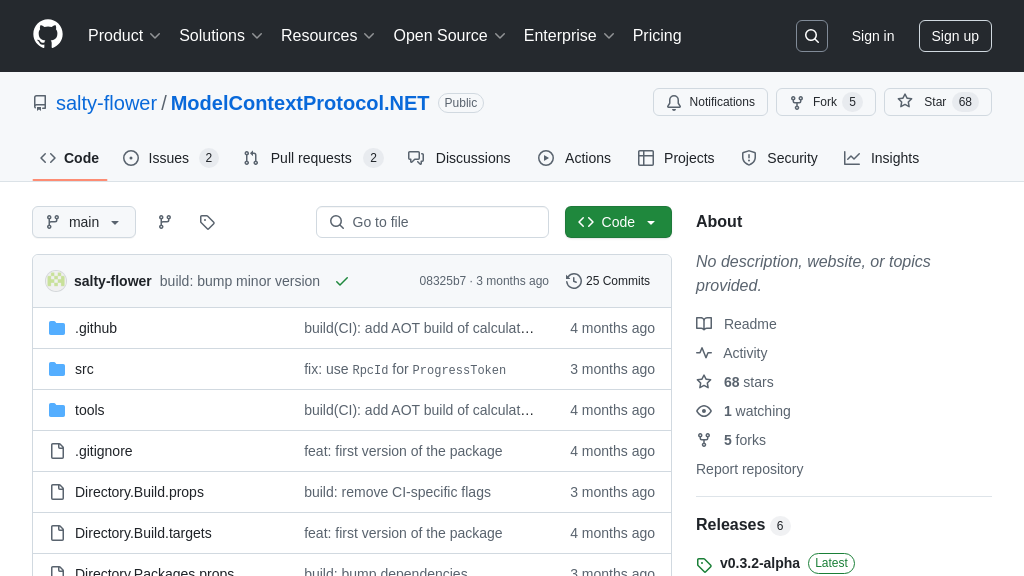Switch to the Issues tab

coord(169,158)
